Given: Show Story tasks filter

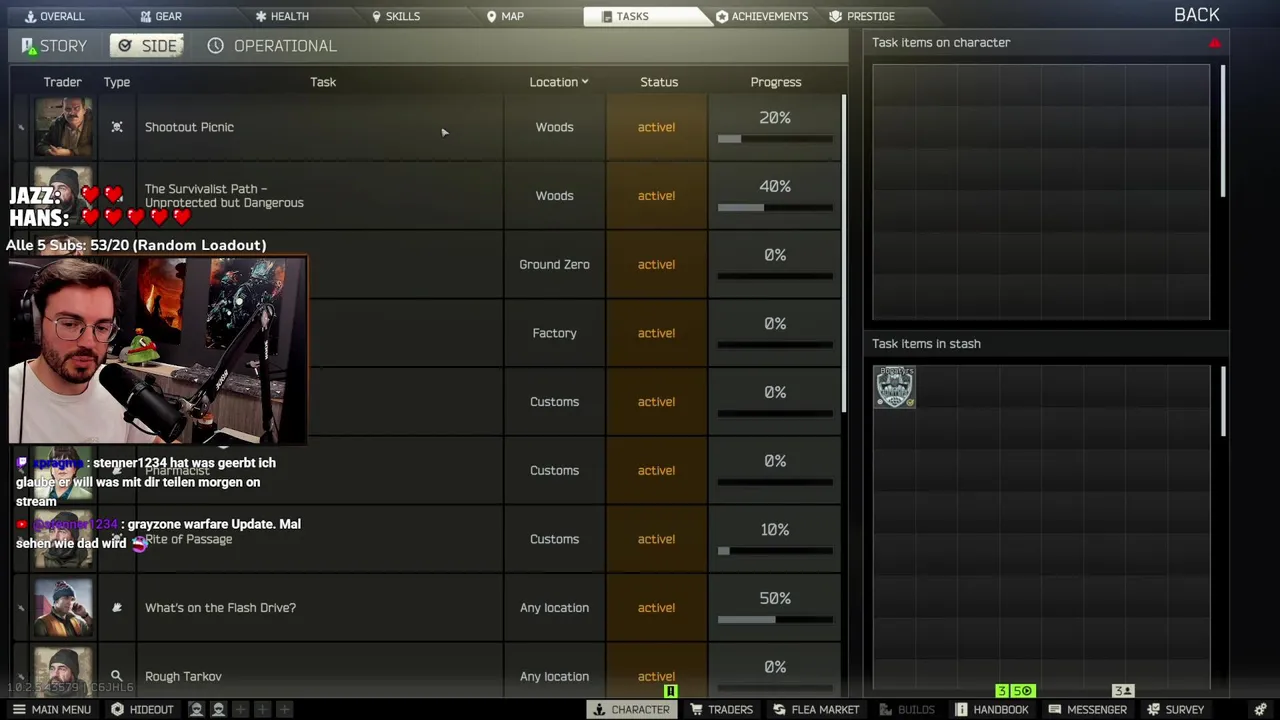Looking at the screenshot, I should pyautogui.click(x=54, y=46).
